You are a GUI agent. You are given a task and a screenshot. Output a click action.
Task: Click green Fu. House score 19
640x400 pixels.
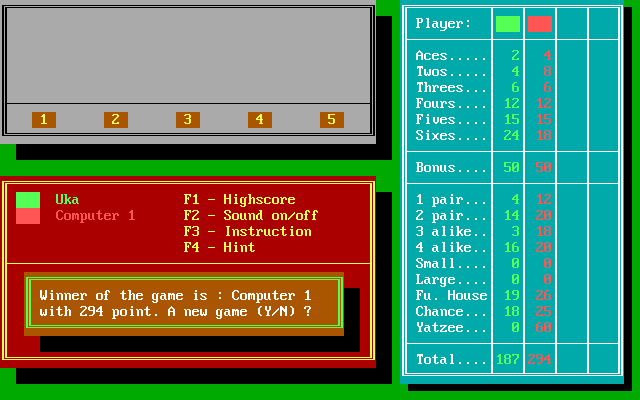coord(512,296)
